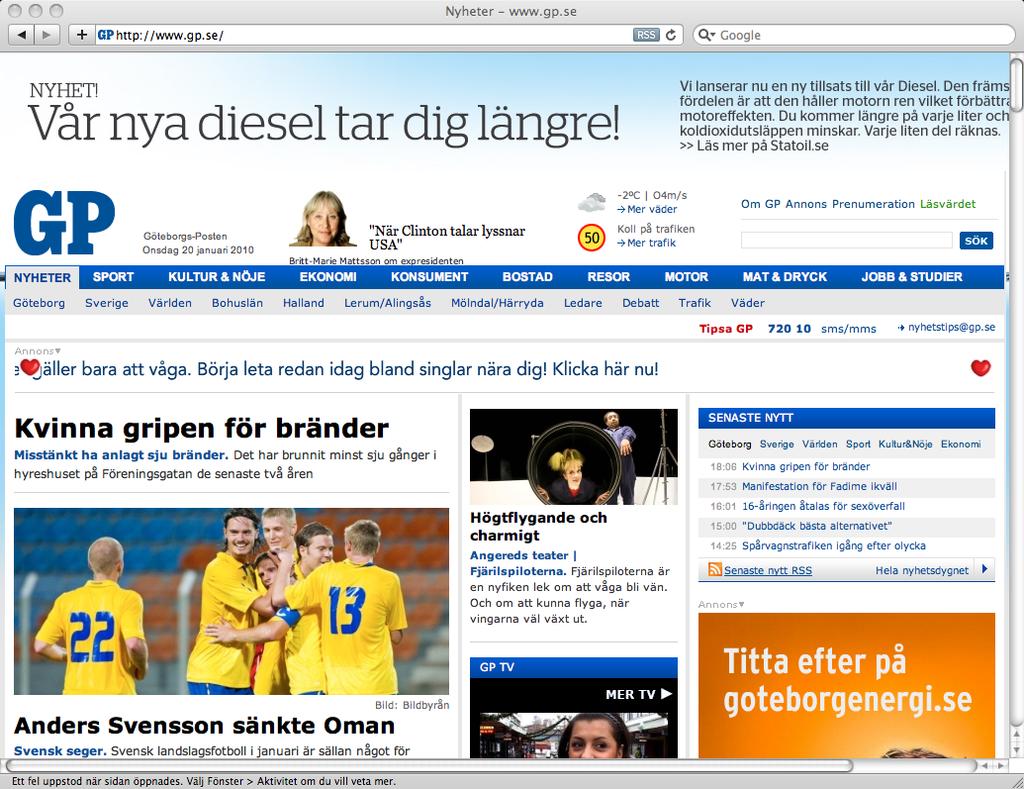Screen dimensions: 1024x789
Task: Open Lerum/Alingsås local news
Action: 388,303
